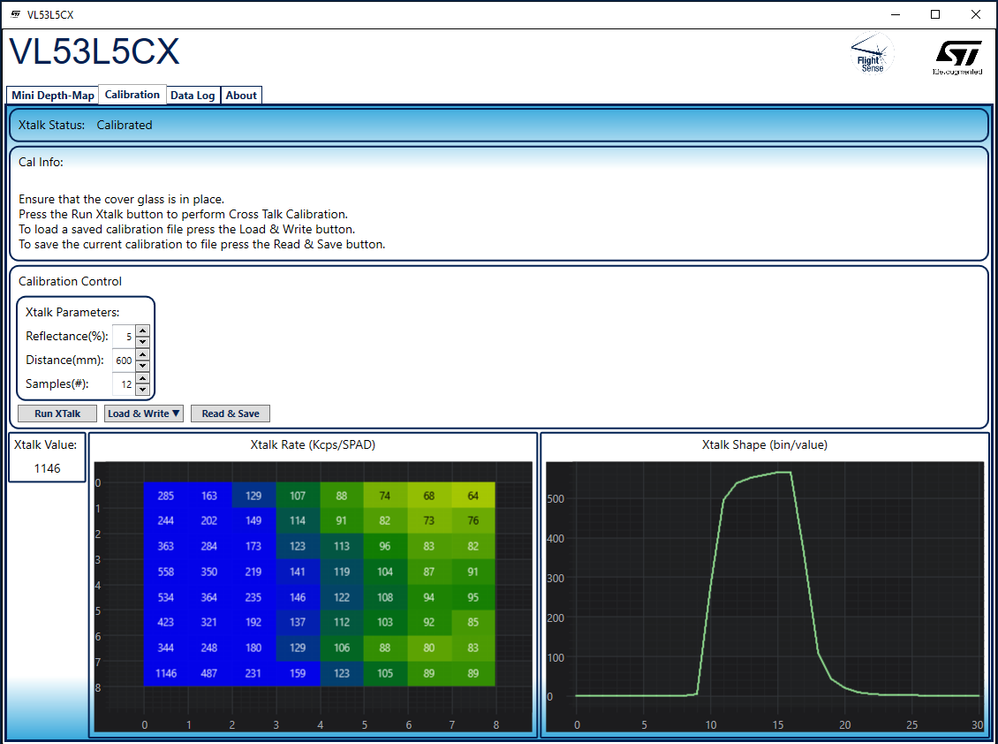This screenshot has width=998, height=744.
Task: Click the Xtalk Shape (bin/value) chart title
Action: [x=764, y=445]
